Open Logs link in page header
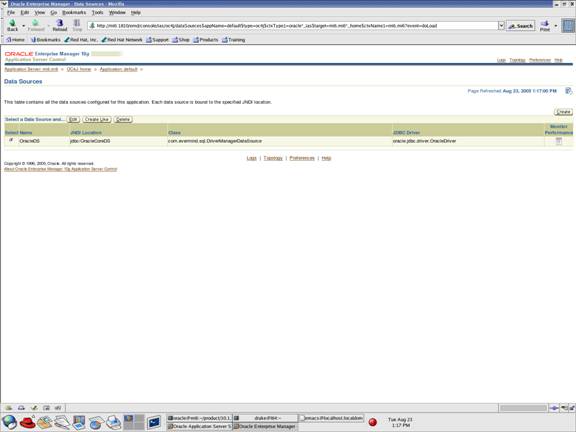576x432 pixels. point(501,60)
